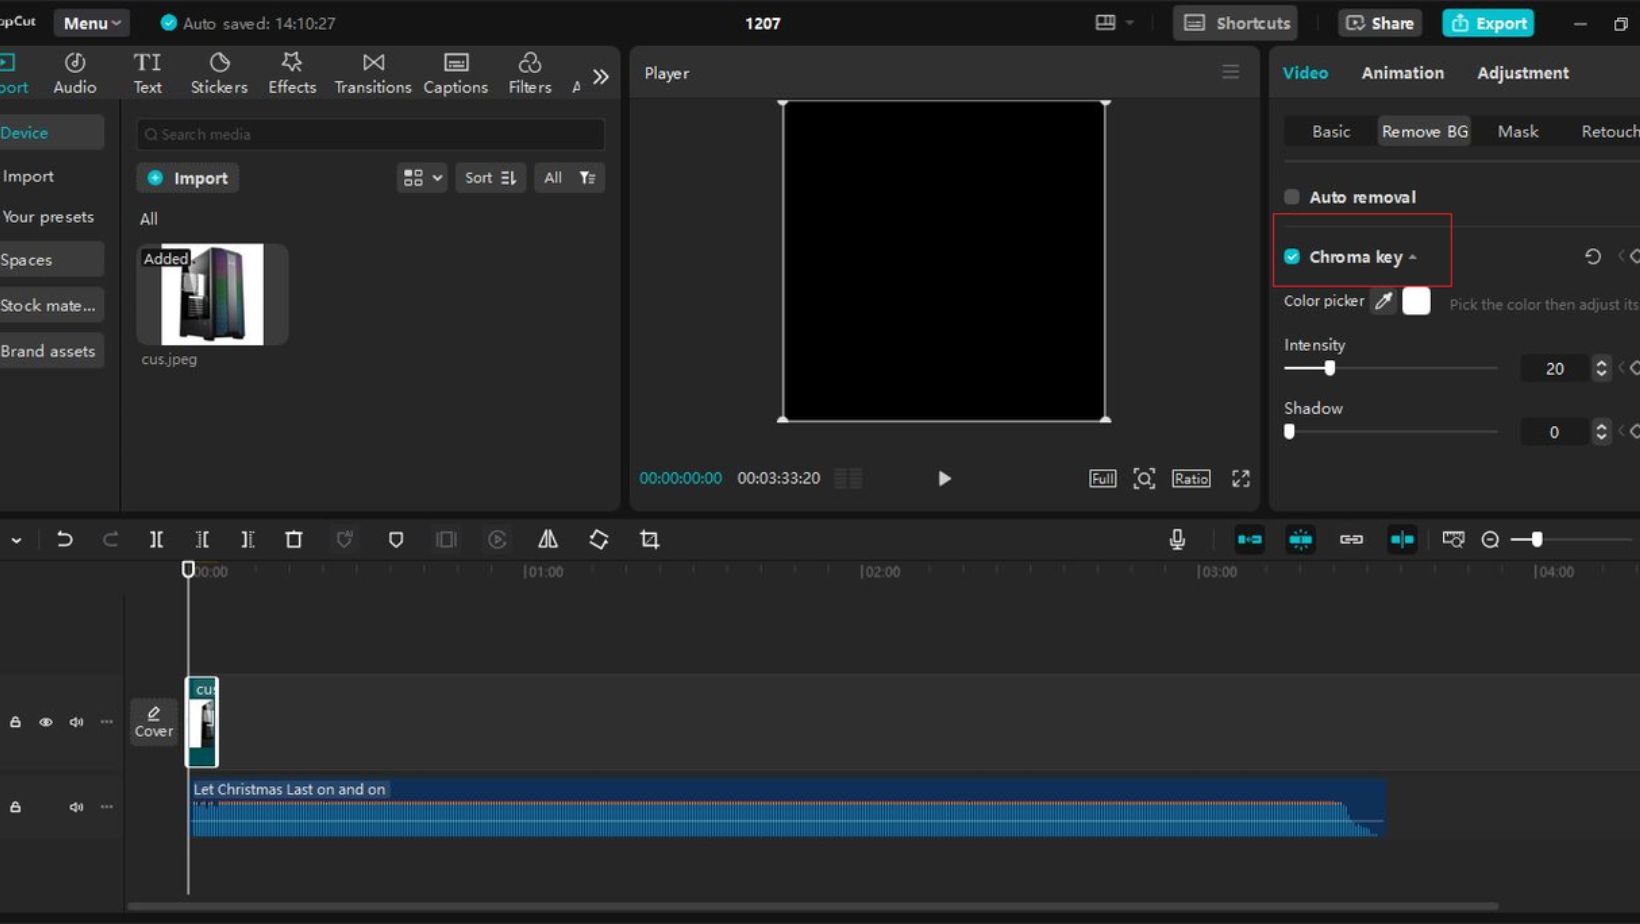Screen dimensions: 1640x924
Task: Switch to the Adjustment tab
Action: [x=1523, y=73]
